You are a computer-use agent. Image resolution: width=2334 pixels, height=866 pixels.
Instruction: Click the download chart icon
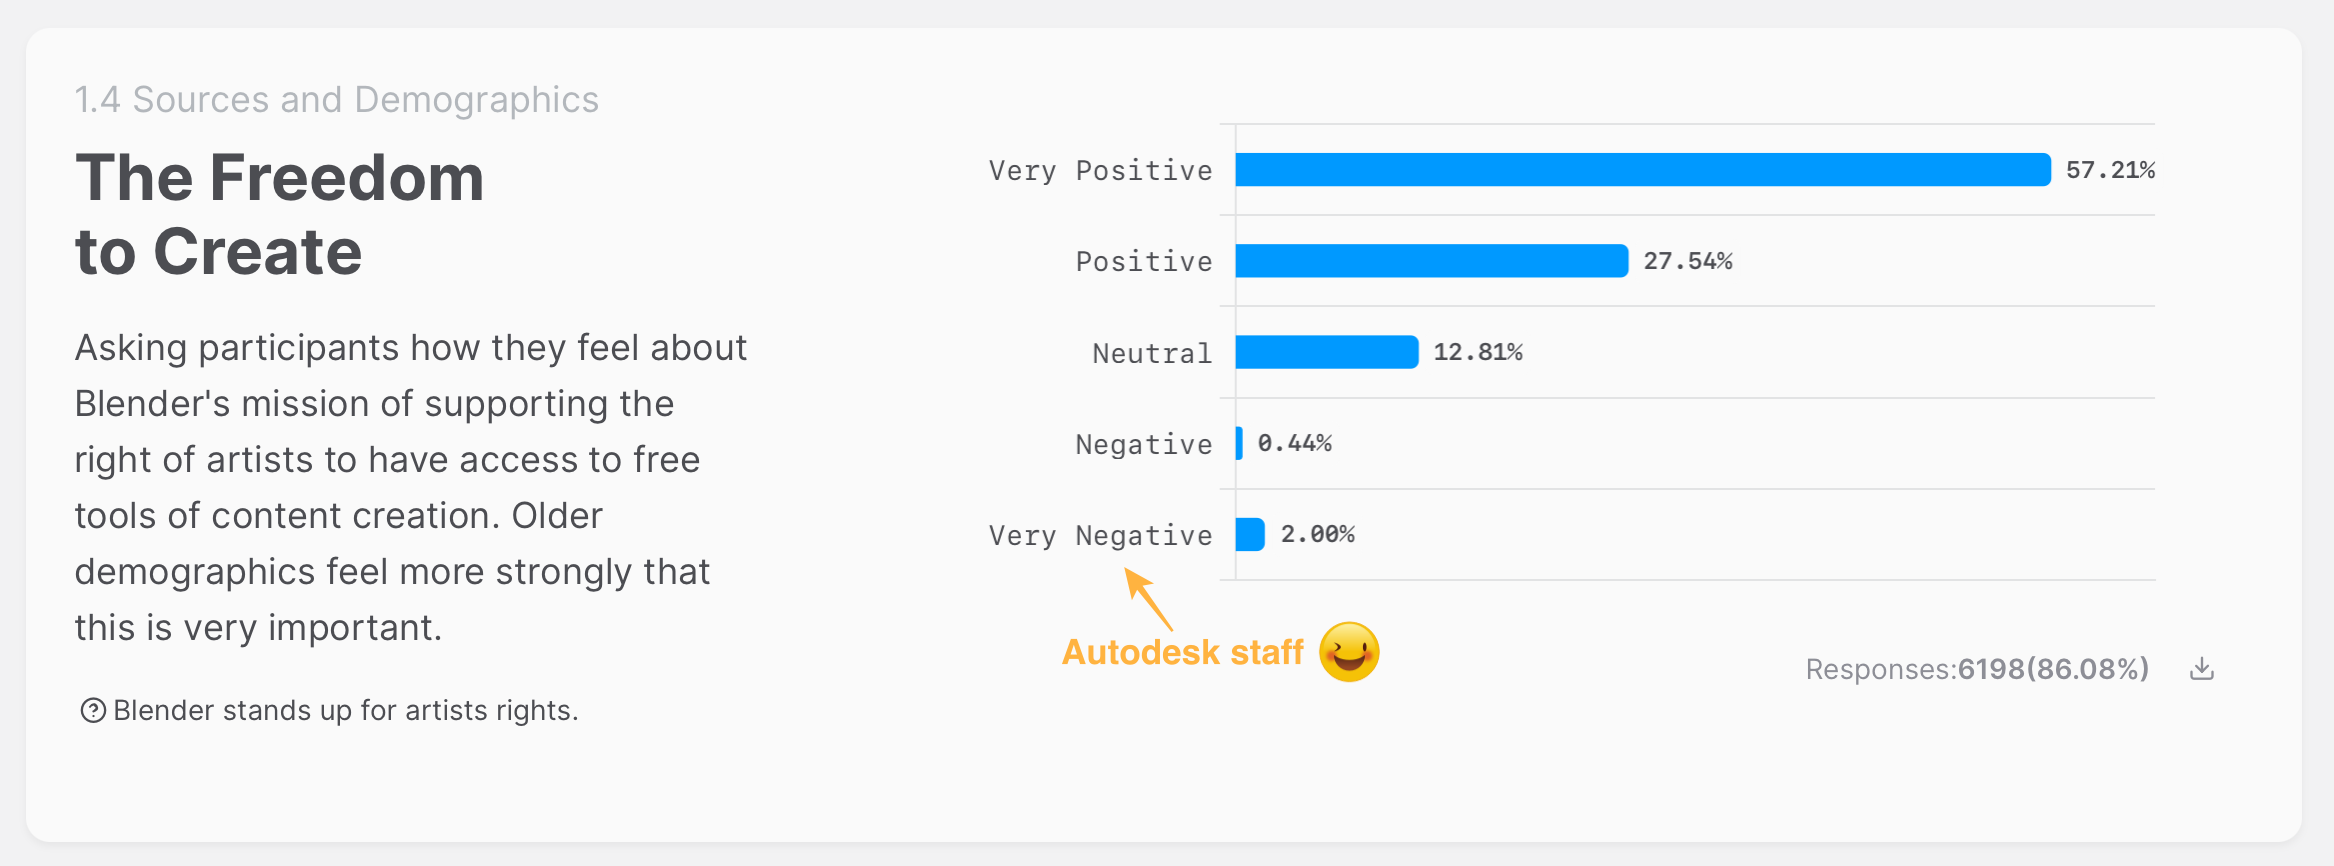coord(2202,669)
